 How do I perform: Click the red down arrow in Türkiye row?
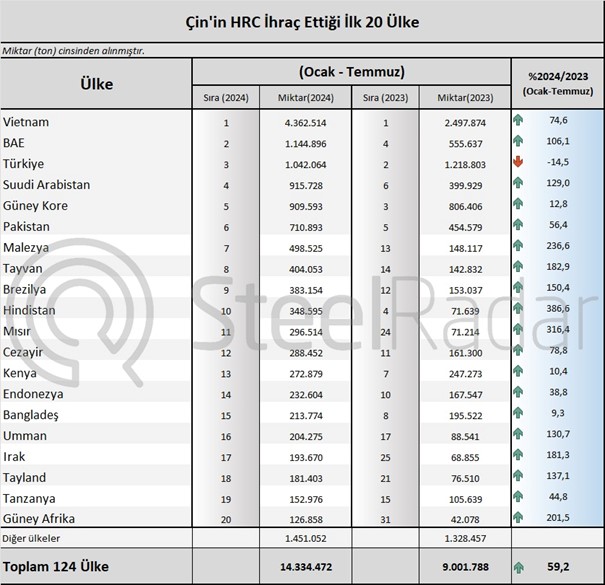518,162
